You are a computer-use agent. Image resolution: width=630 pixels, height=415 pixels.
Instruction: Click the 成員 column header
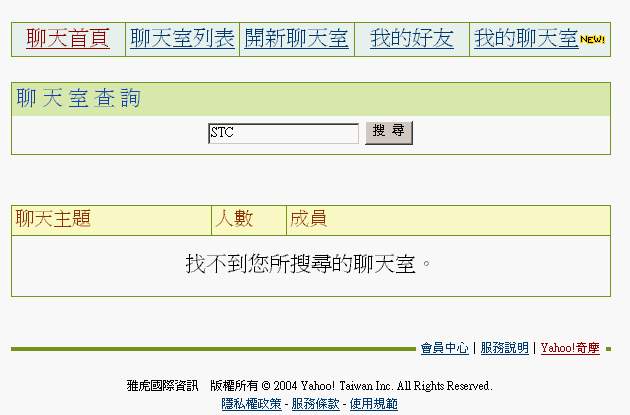308,219
